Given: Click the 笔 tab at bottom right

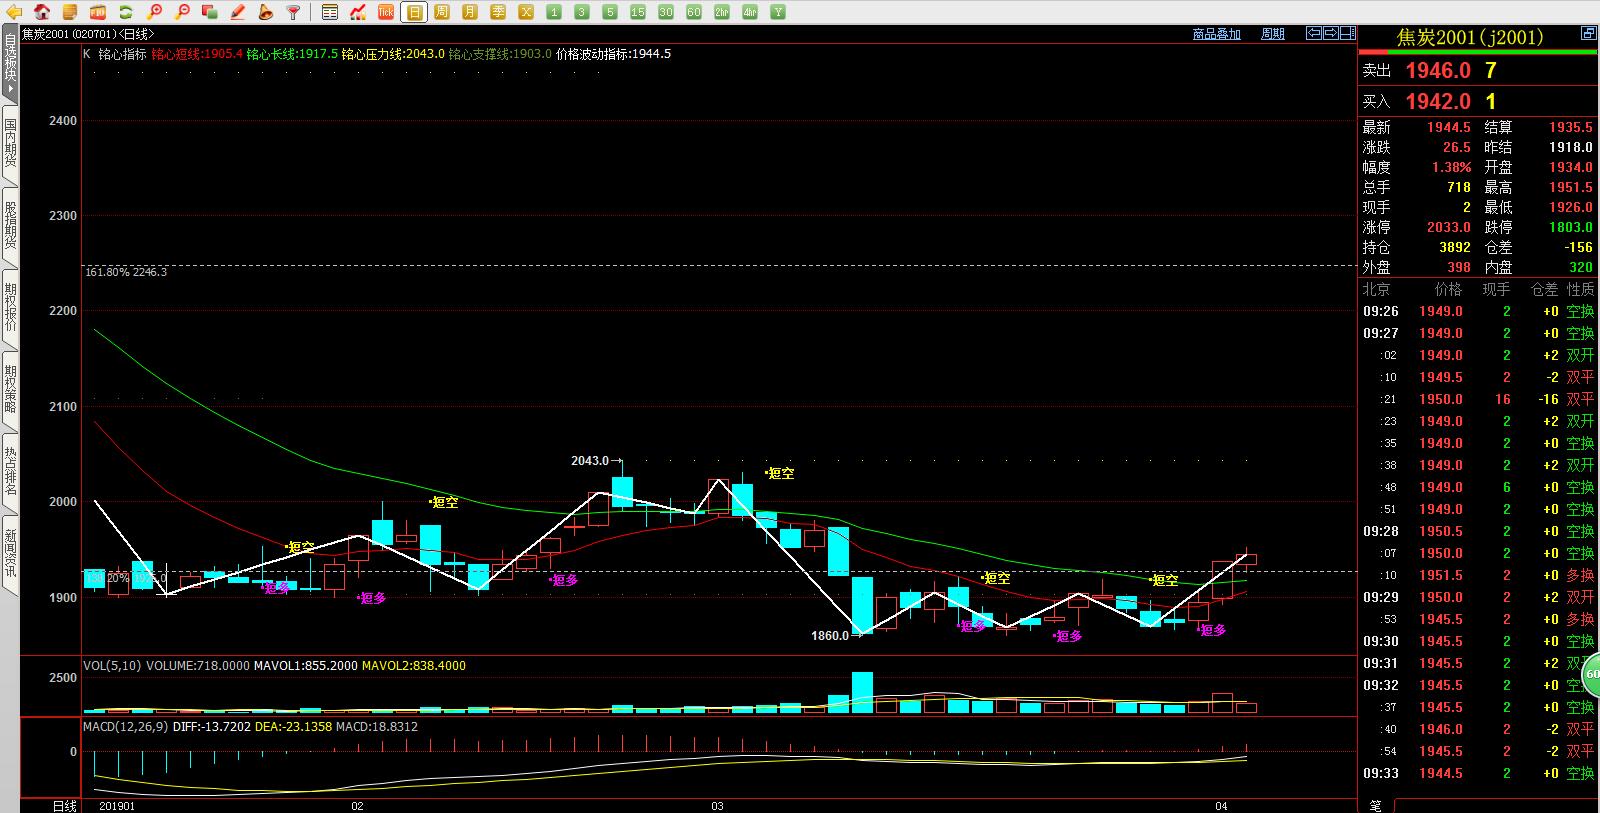Looking at the screenshot, I should pyautogui.click(x=1375, y=806).
